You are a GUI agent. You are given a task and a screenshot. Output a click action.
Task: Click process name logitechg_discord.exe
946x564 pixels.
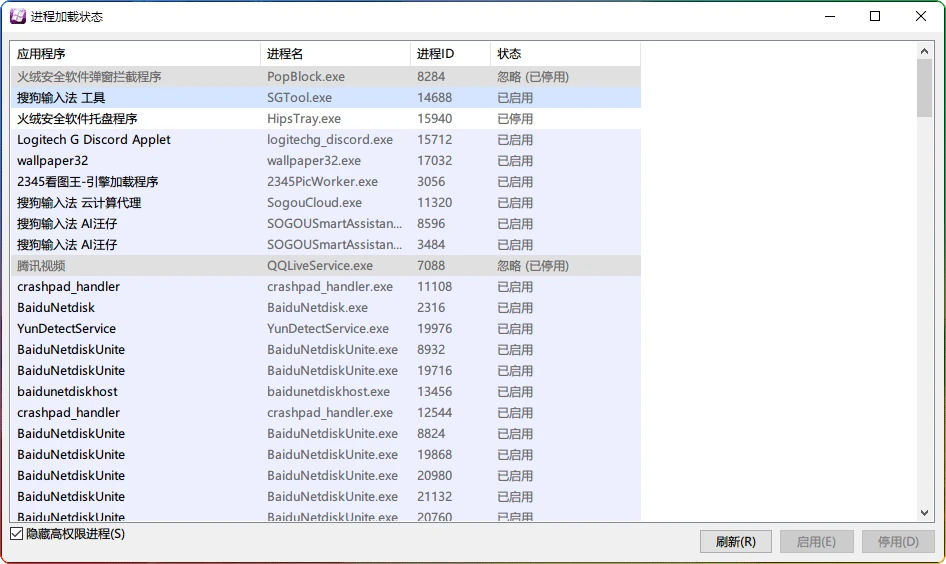pos(330,140)
